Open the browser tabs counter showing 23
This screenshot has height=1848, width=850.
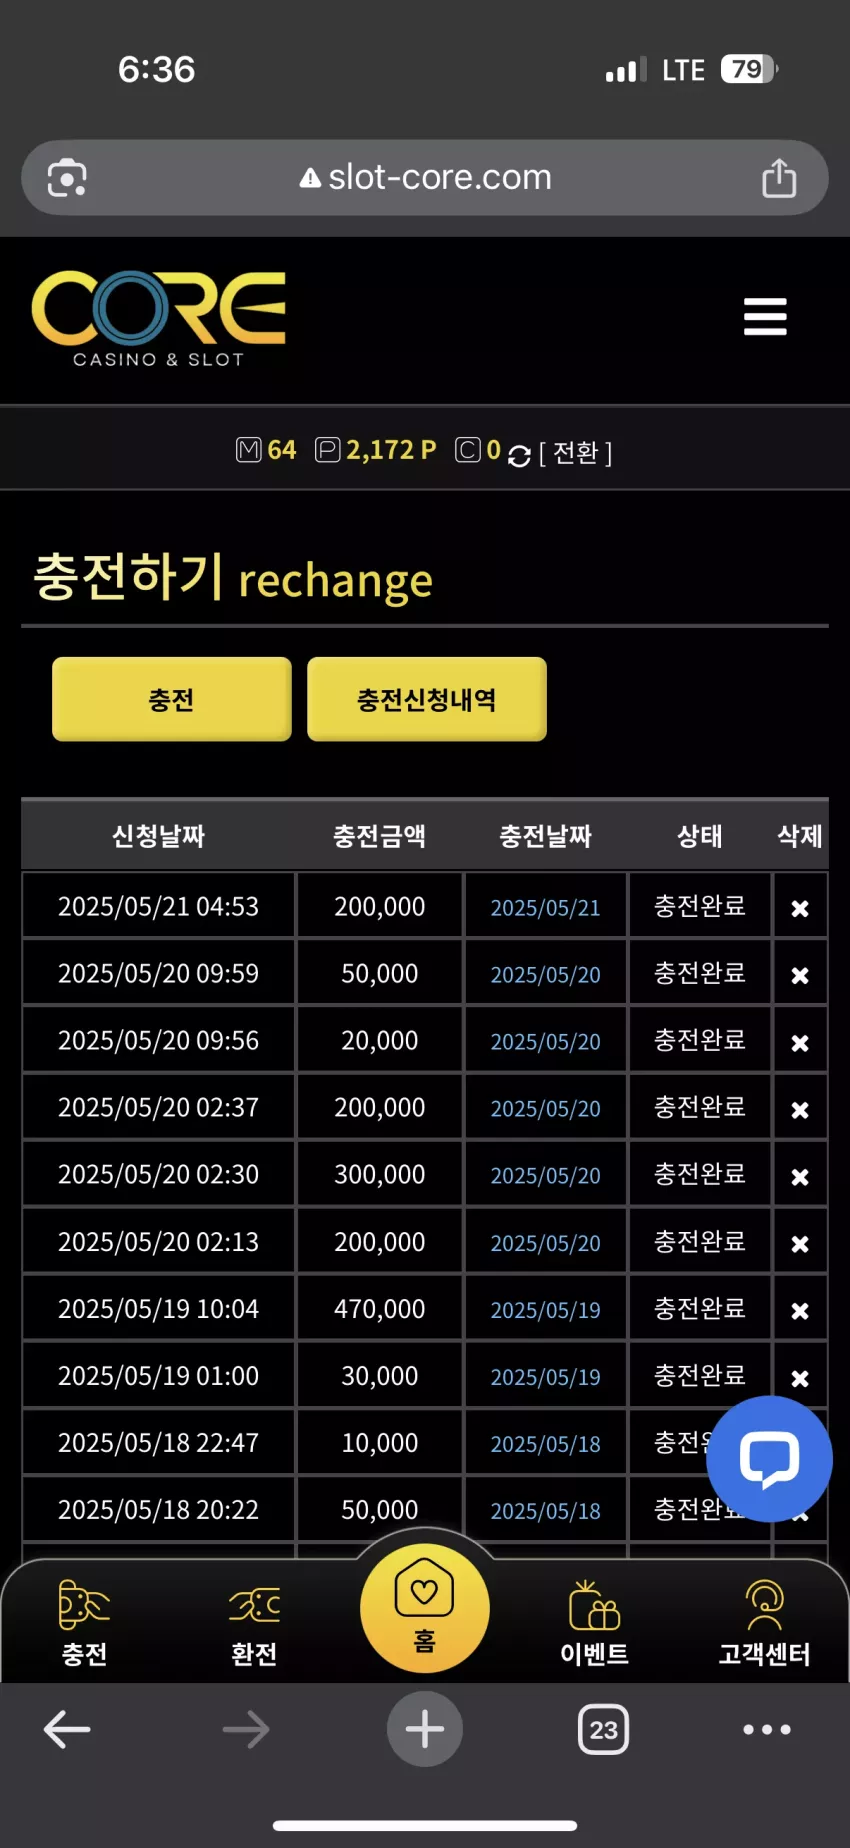[x=603, y=1729]
